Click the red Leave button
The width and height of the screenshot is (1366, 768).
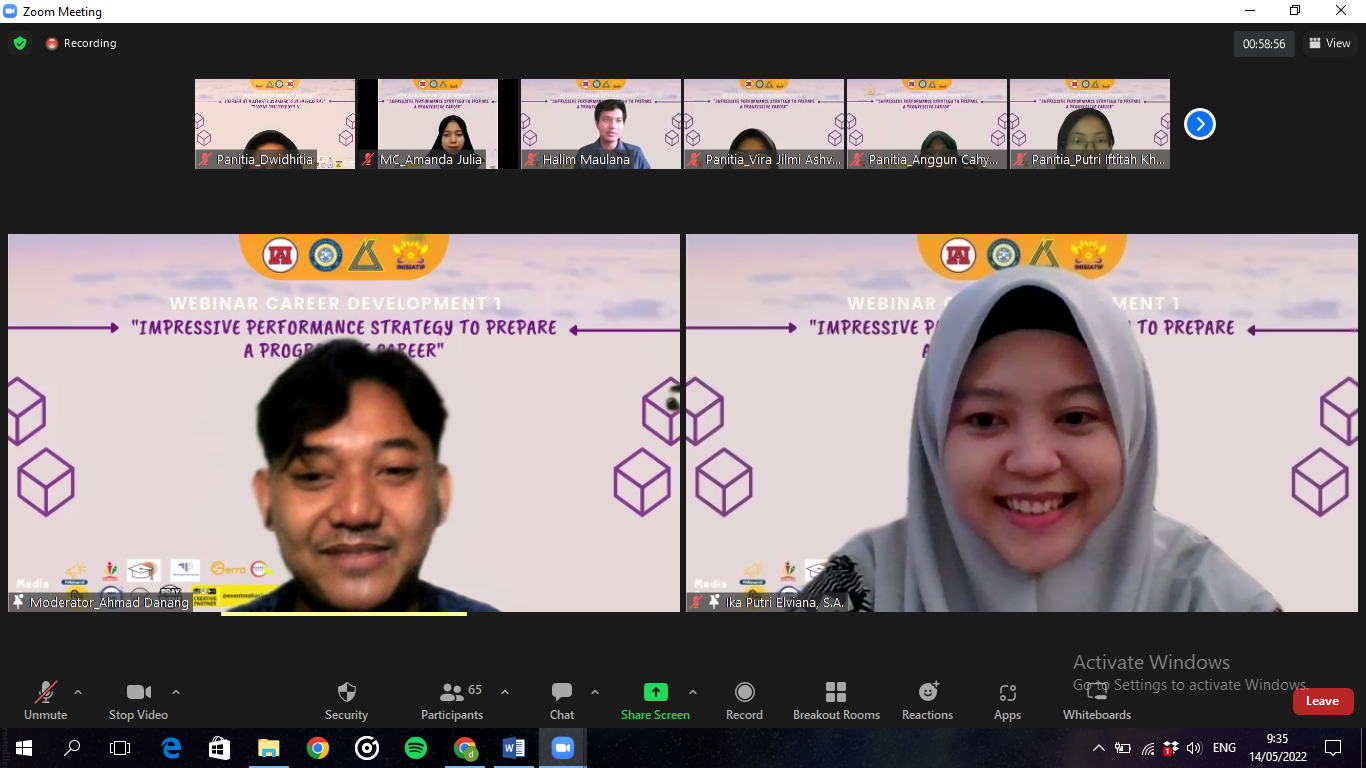(1322, 701)
